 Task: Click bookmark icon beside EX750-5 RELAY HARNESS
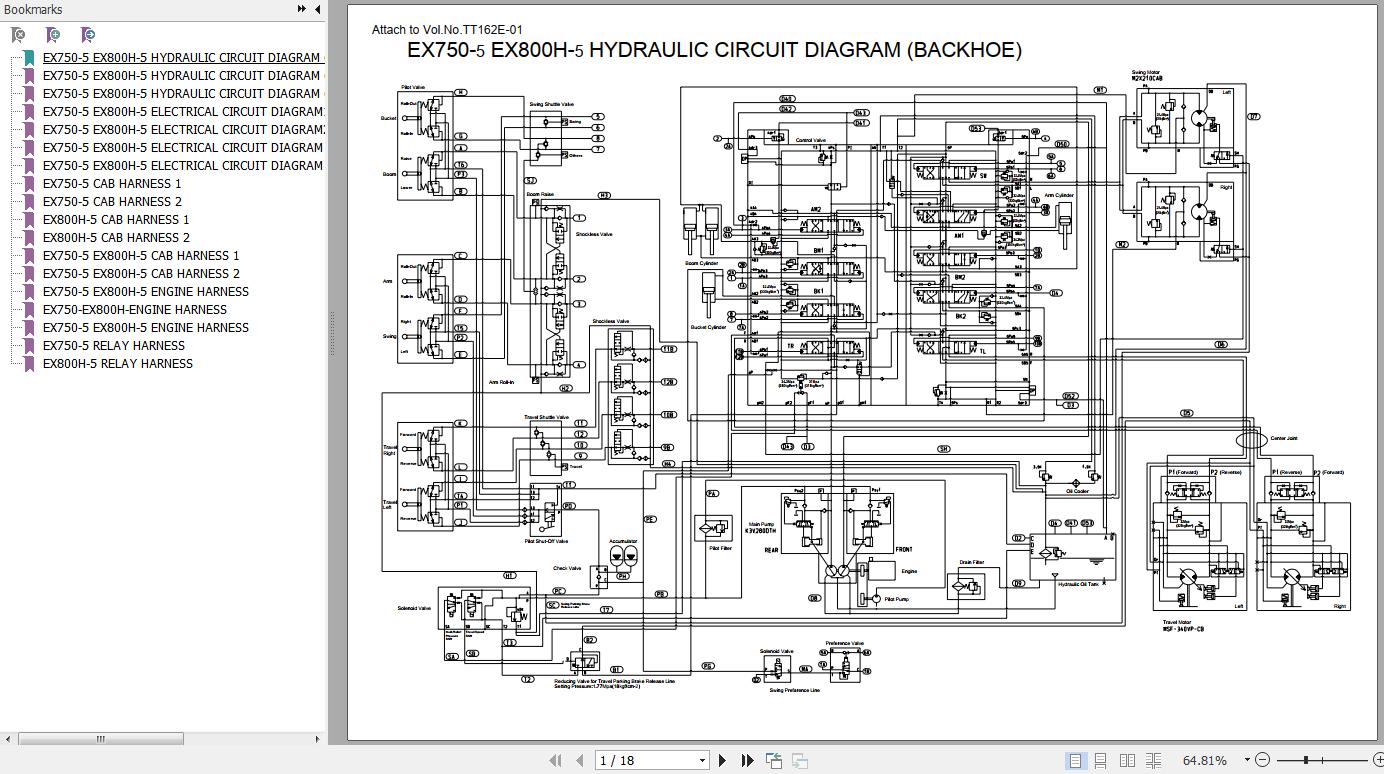(x=29, y=346)
